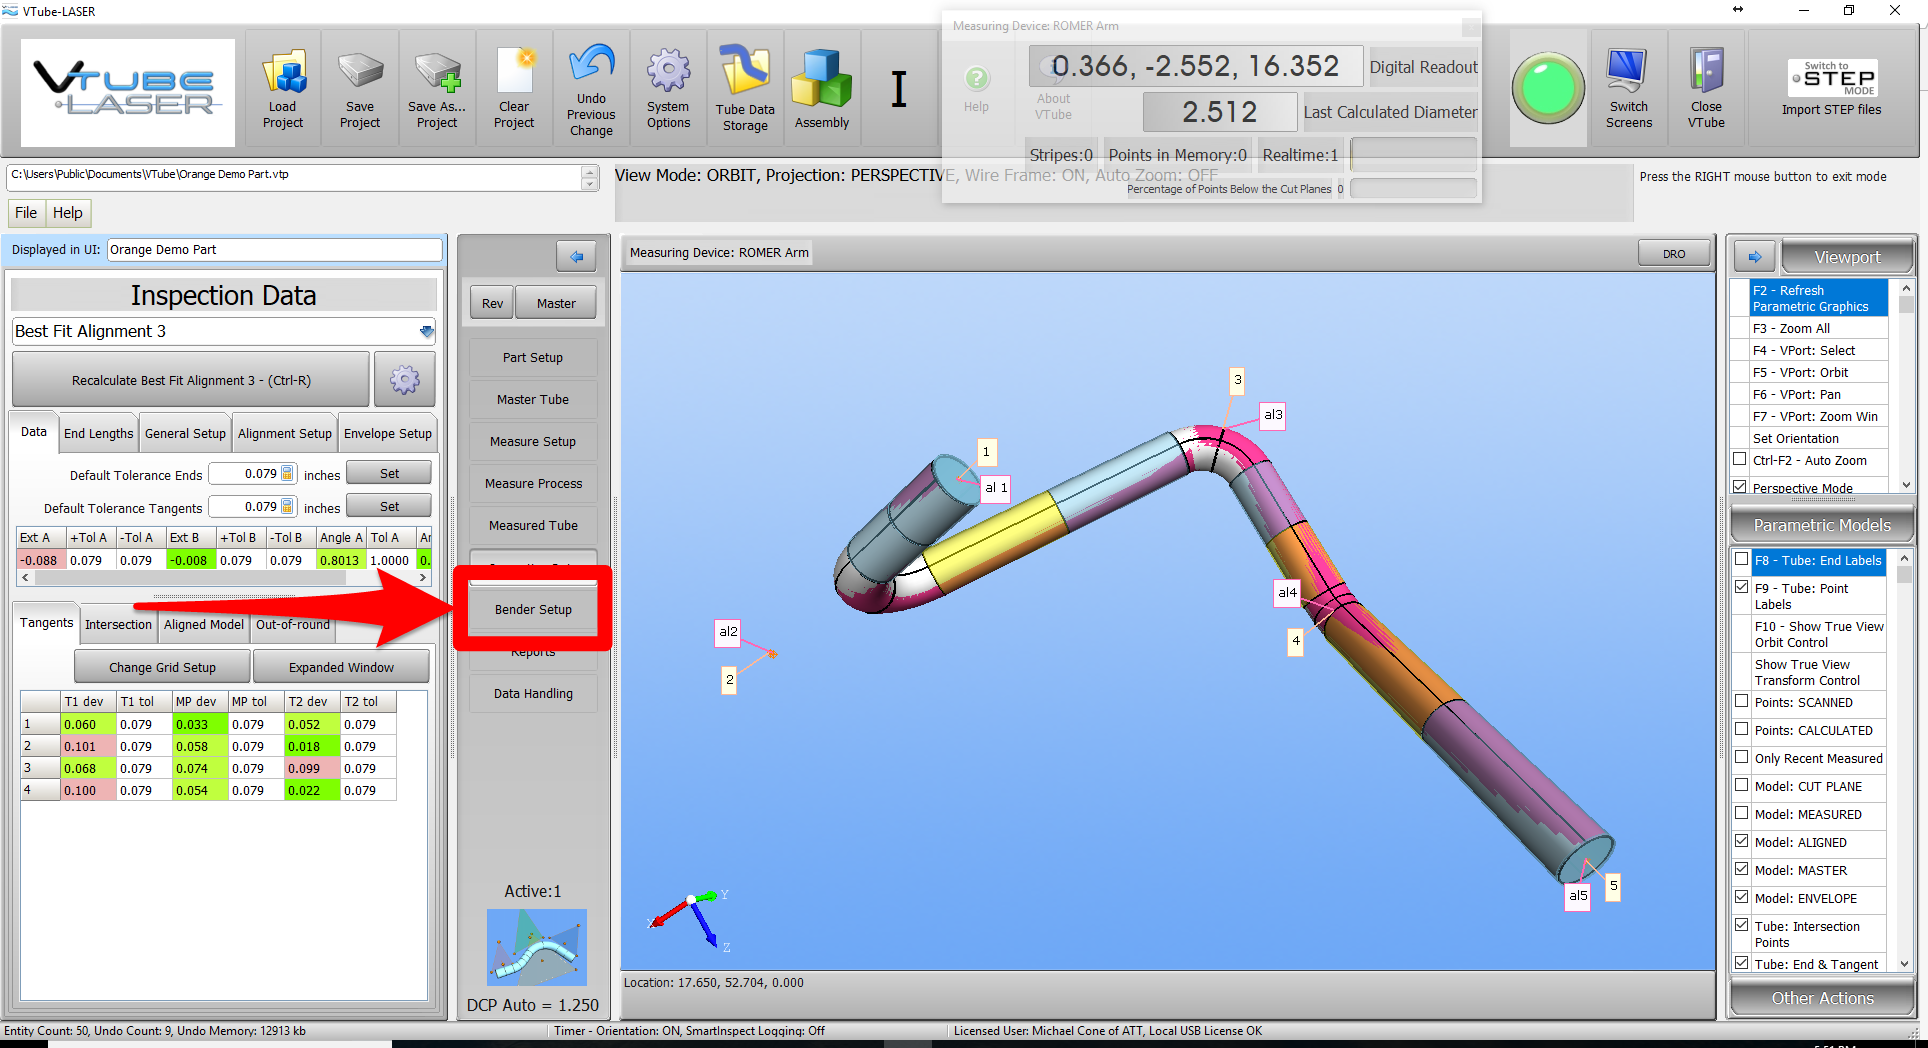This screenshot has width=1928, height=1048.
Task: Click the Master button
Action: pos(556,303)
